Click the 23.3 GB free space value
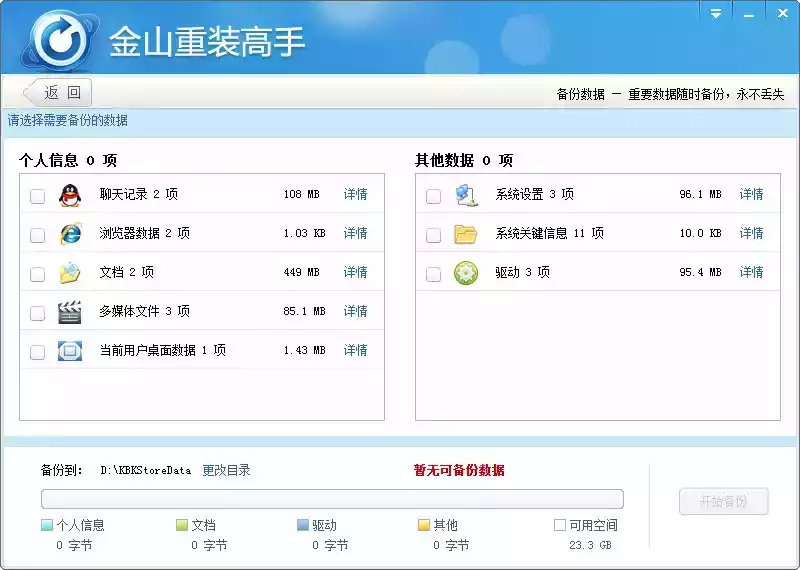Screen dimensions: 800x570 coord(590,545)
